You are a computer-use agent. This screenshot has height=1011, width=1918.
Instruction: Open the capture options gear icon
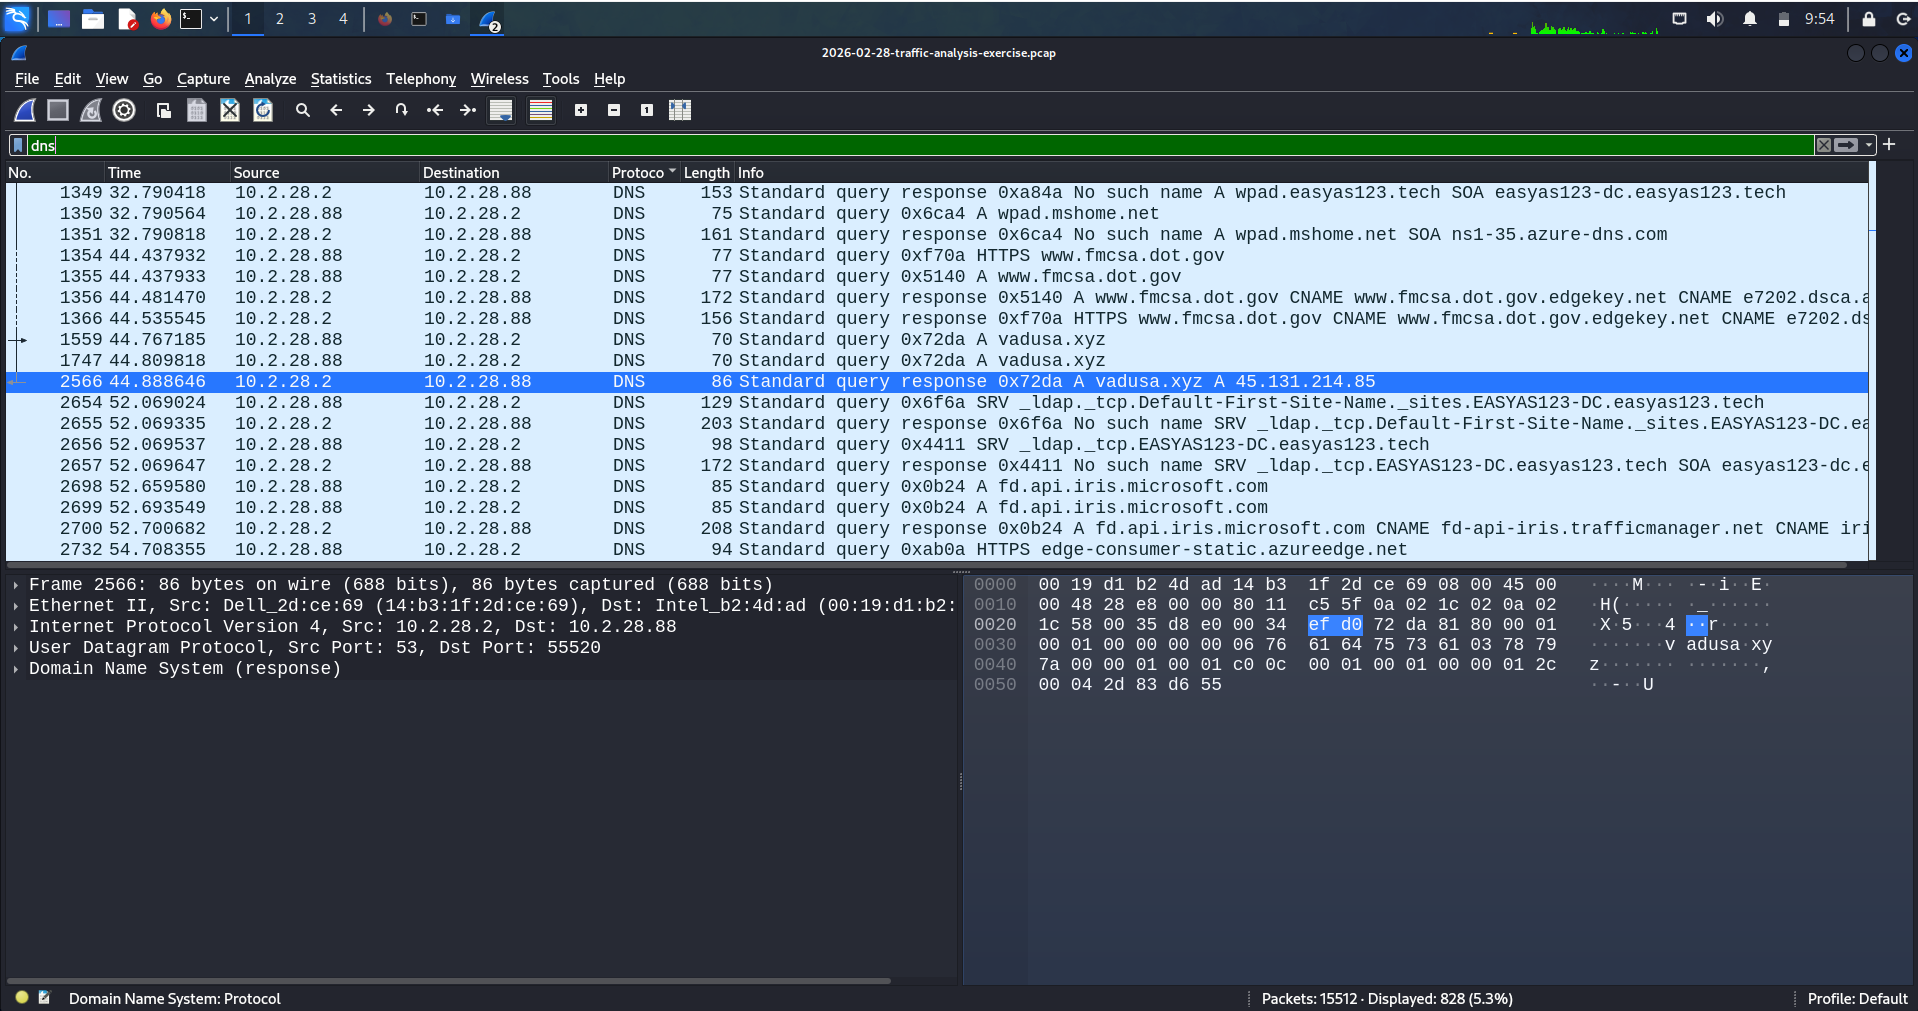(124, 110)
